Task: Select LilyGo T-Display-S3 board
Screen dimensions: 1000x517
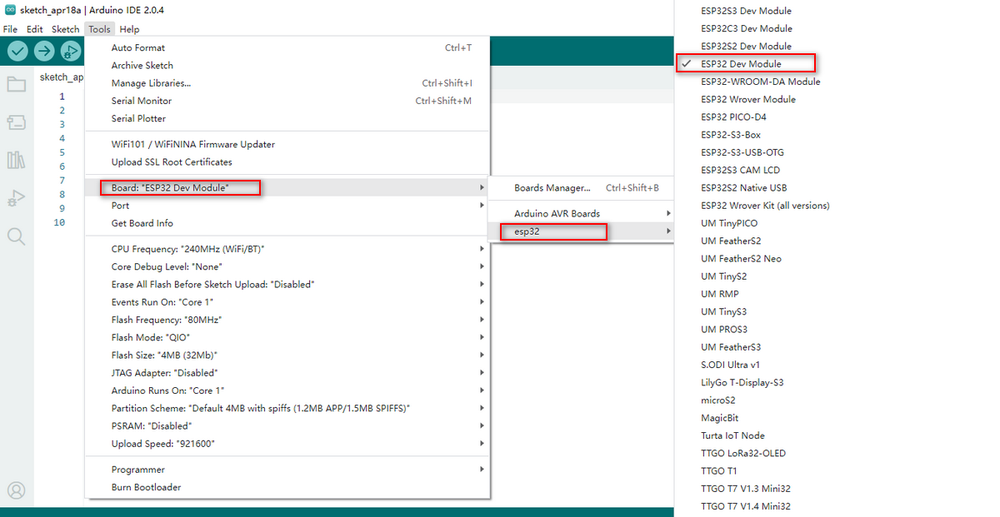Action: click(742, 382)
